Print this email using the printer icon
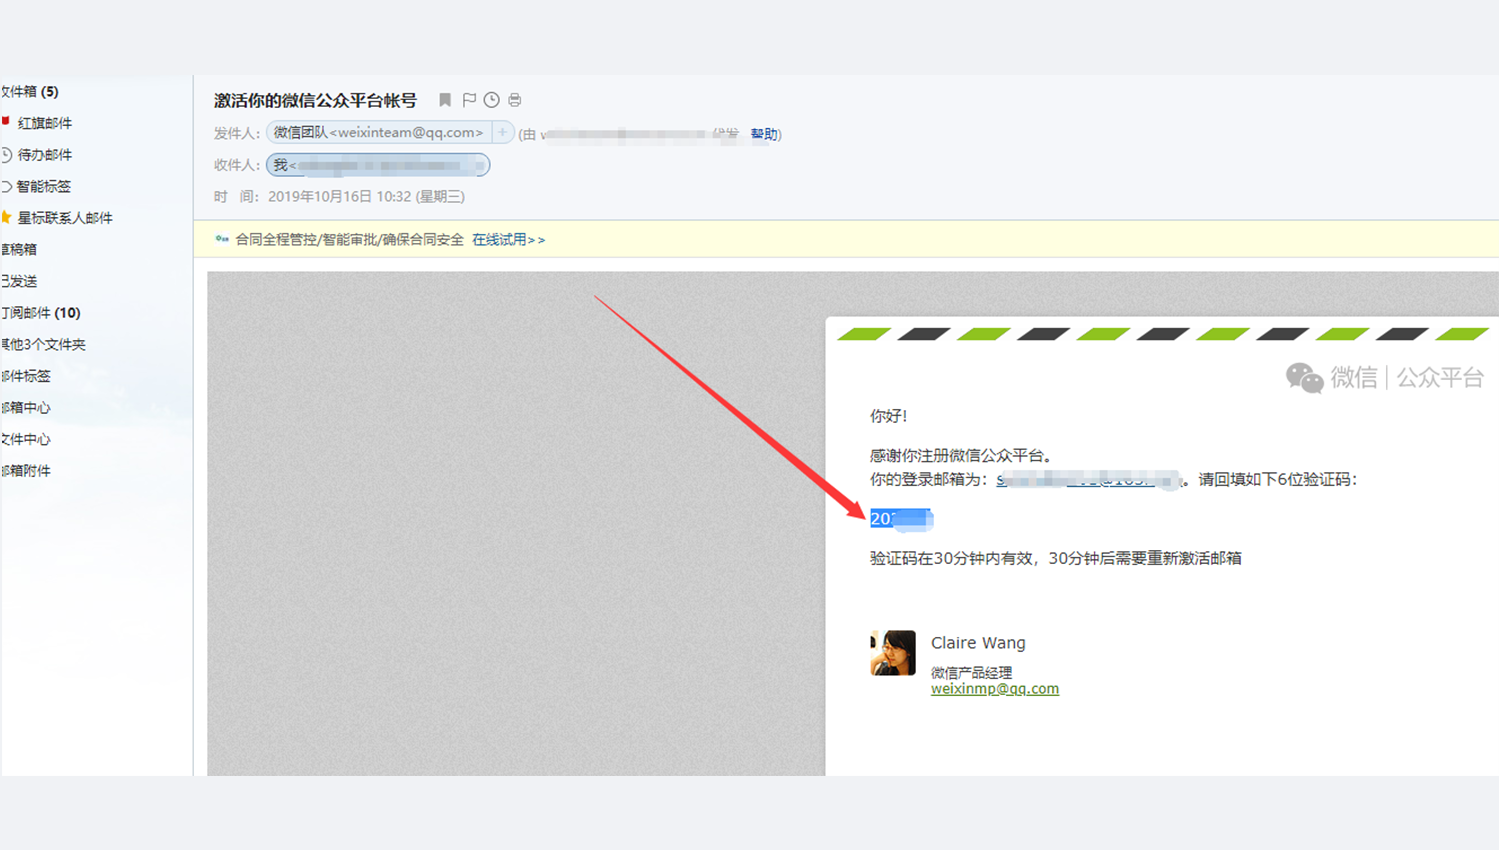Image resolution: width=1499 pixels, height=850 pixels. pos(515,100)
